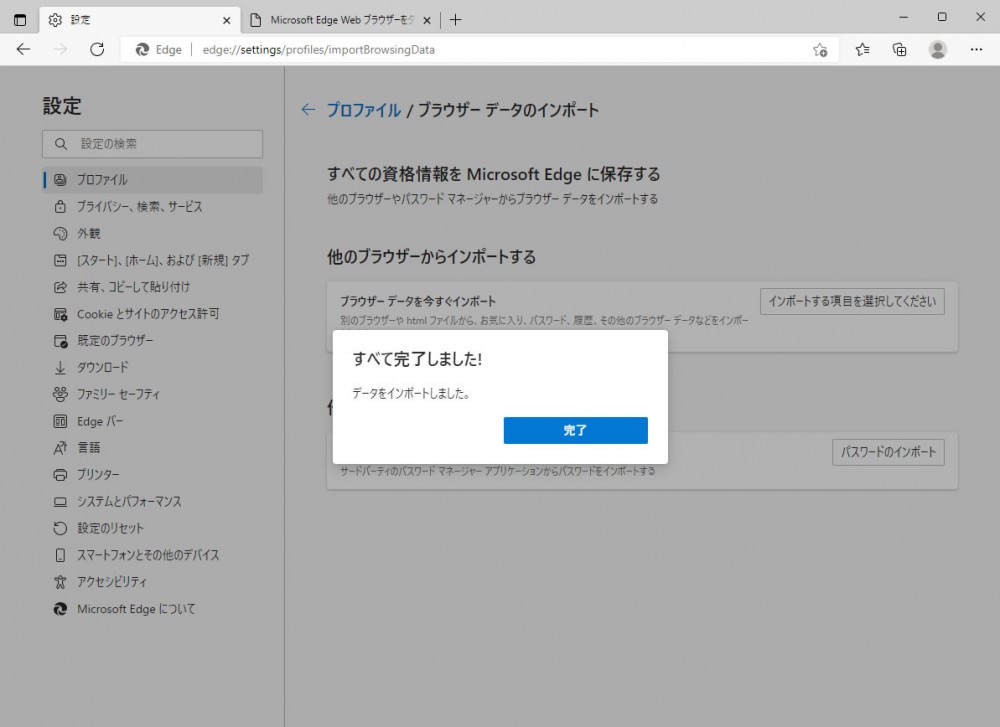Open プライバシー、検索、サービス settings
Image resolution: width=1000 pixels, height=727 pixels.
click(x=153, y=207)
